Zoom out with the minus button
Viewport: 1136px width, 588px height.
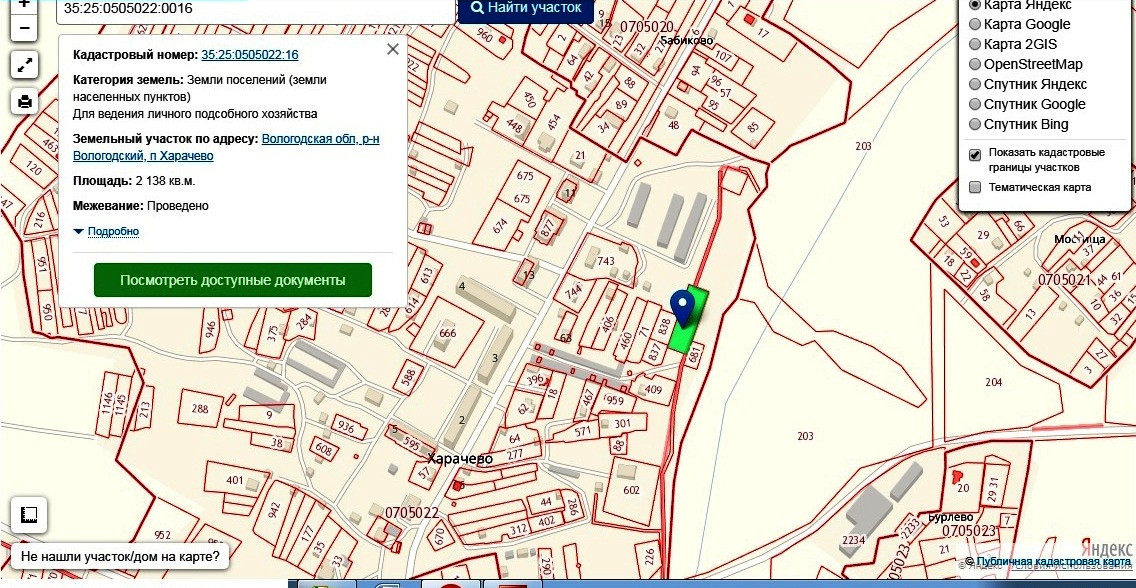pyautogui.click(x=25, y=28)
